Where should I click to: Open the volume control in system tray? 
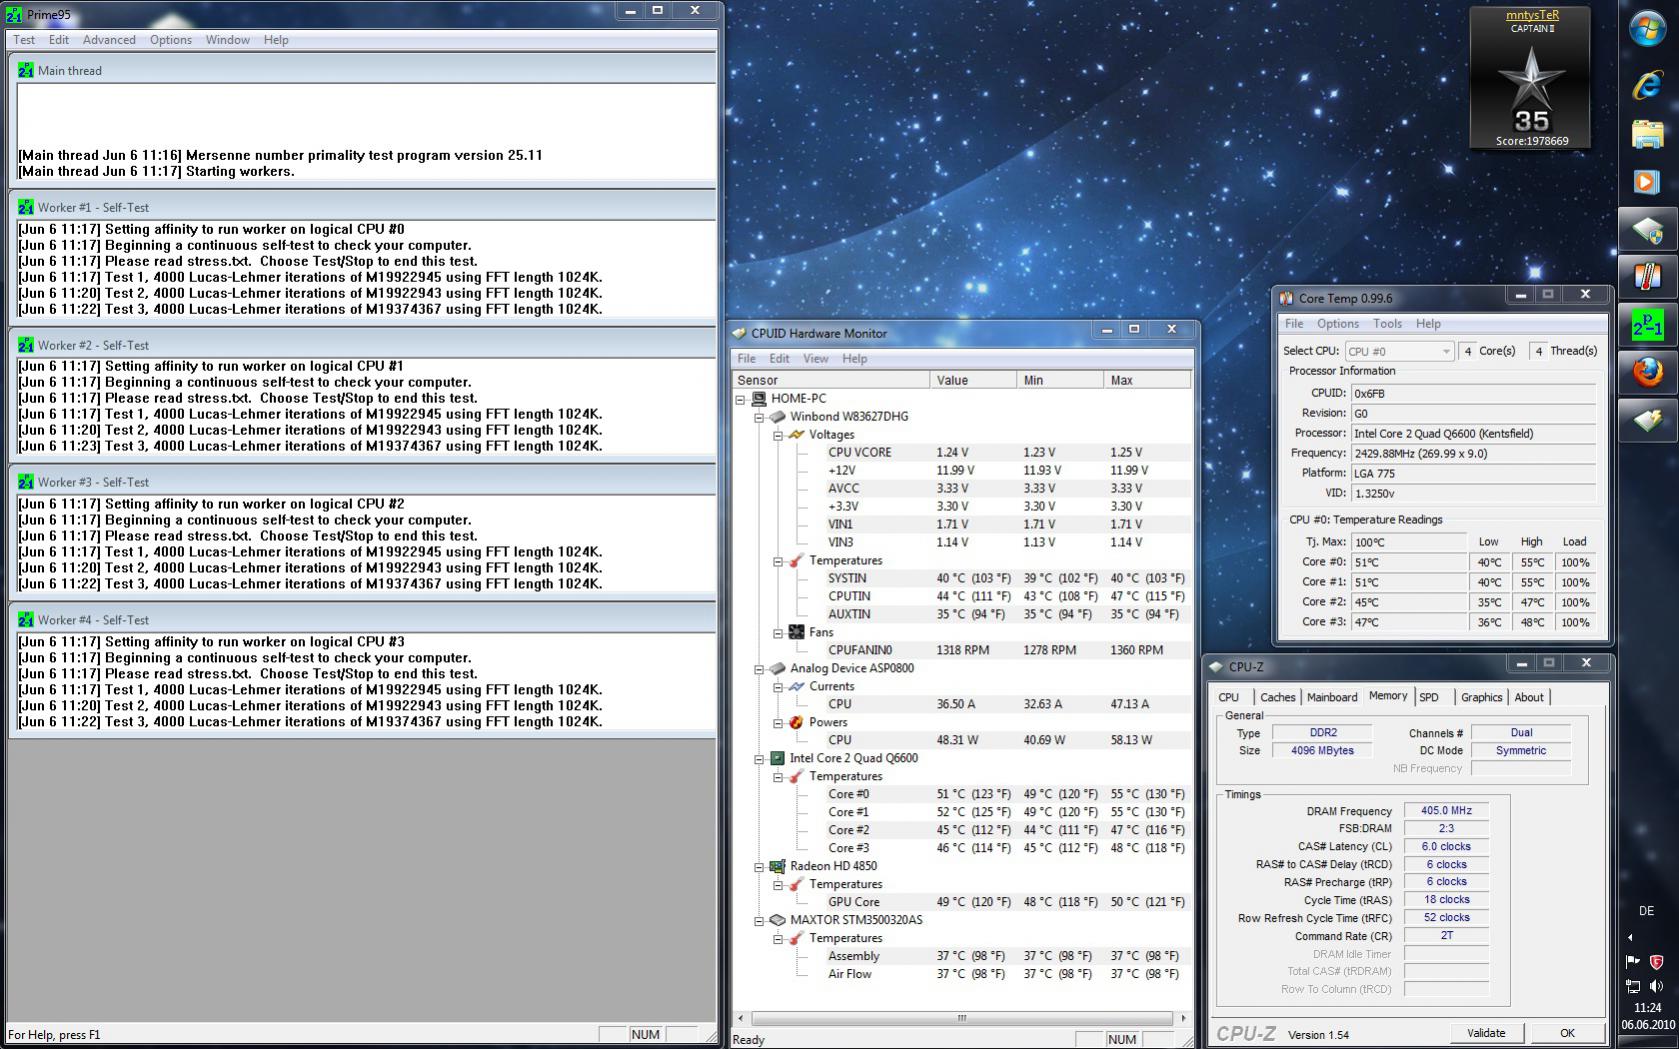(x=1656, y=986)
